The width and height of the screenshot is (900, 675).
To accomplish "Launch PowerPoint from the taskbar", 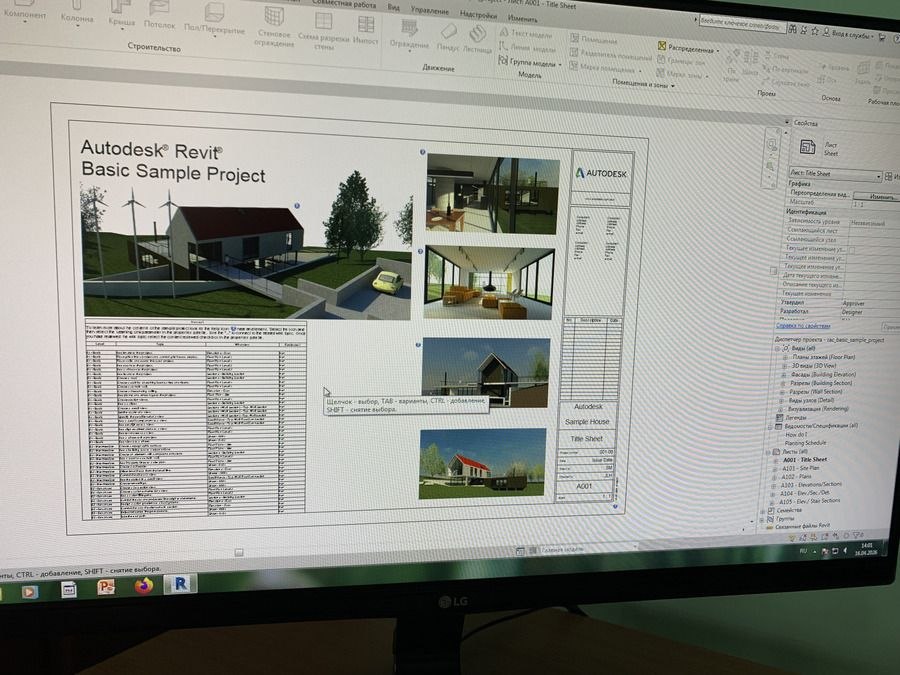I will point(106,588).
